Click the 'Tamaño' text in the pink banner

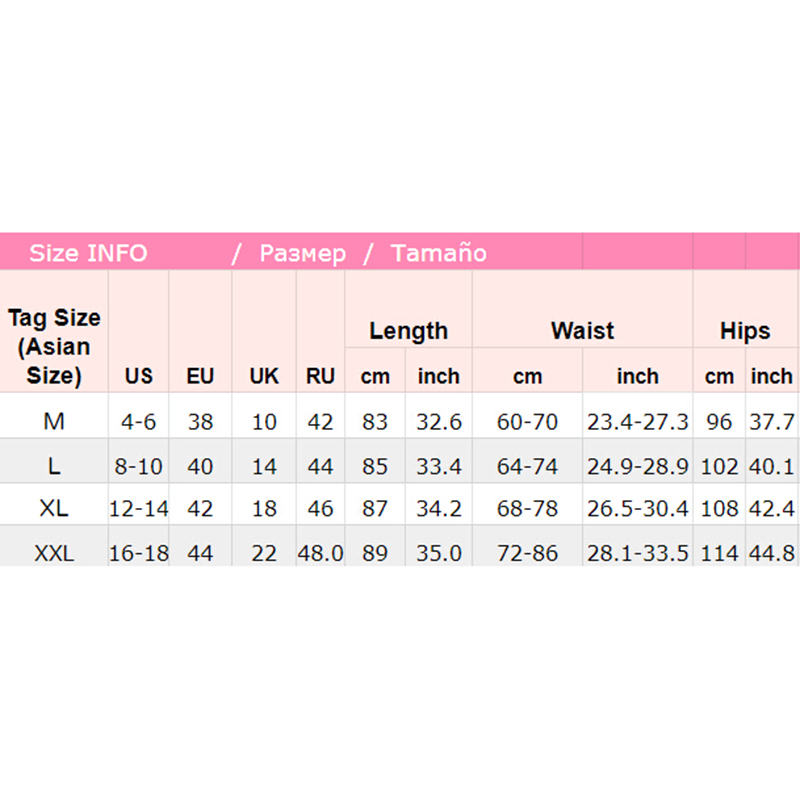(x=439, y=253)
